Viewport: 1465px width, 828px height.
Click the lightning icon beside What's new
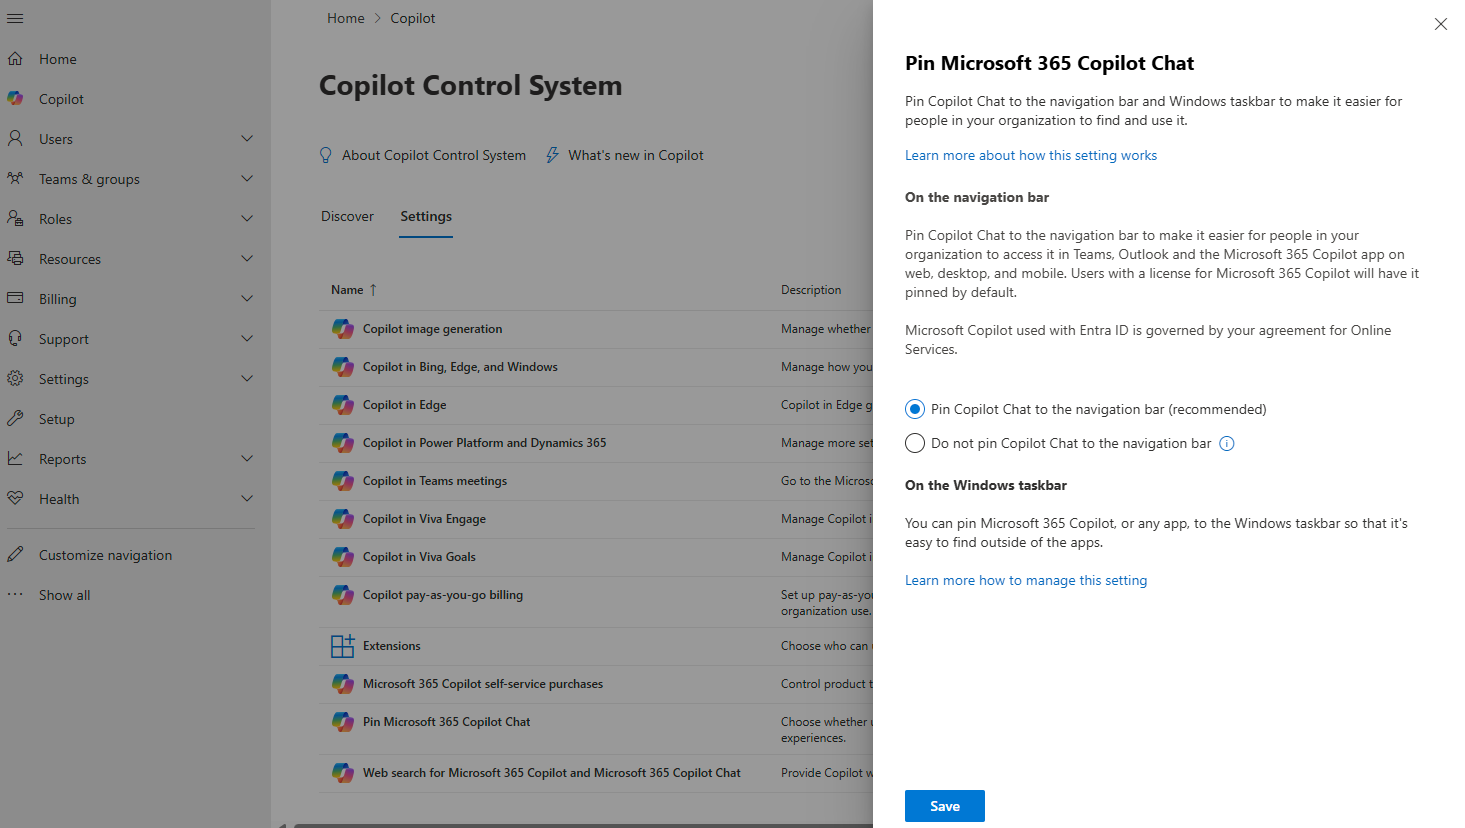(552, 155)
